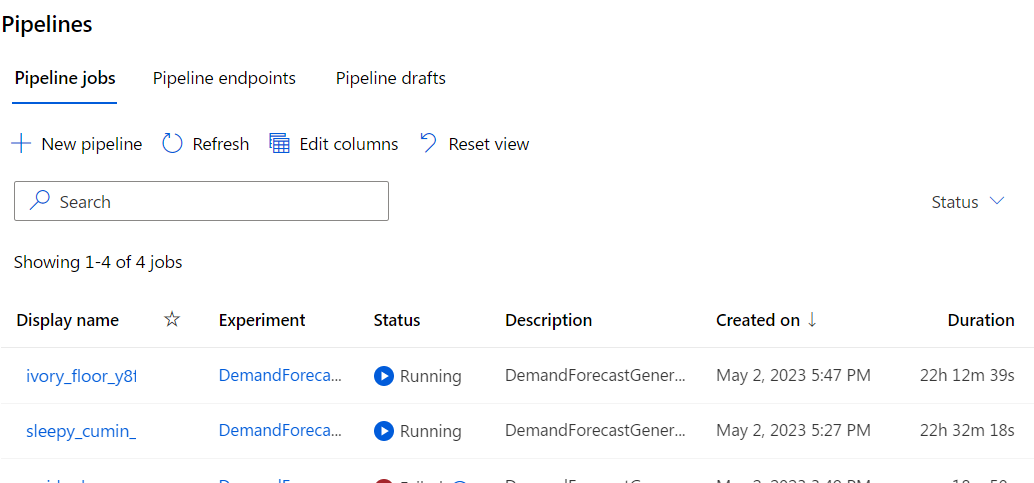Image resolution: width=1034 pixels, height=483 pixels.
Task: Click Running status icon for ivory_floor job
Action: click(x=383, y=376)
